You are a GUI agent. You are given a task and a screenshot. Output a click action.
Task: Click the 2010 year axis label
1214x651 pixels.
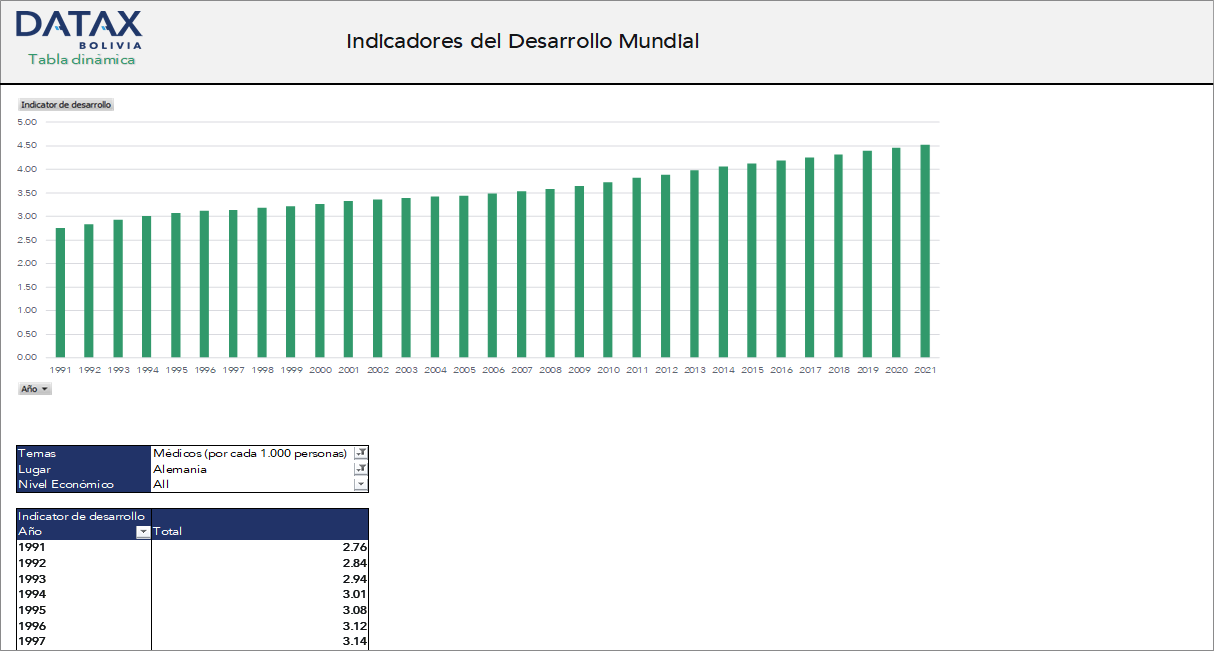pyautogui.click(x=608, y=369)
